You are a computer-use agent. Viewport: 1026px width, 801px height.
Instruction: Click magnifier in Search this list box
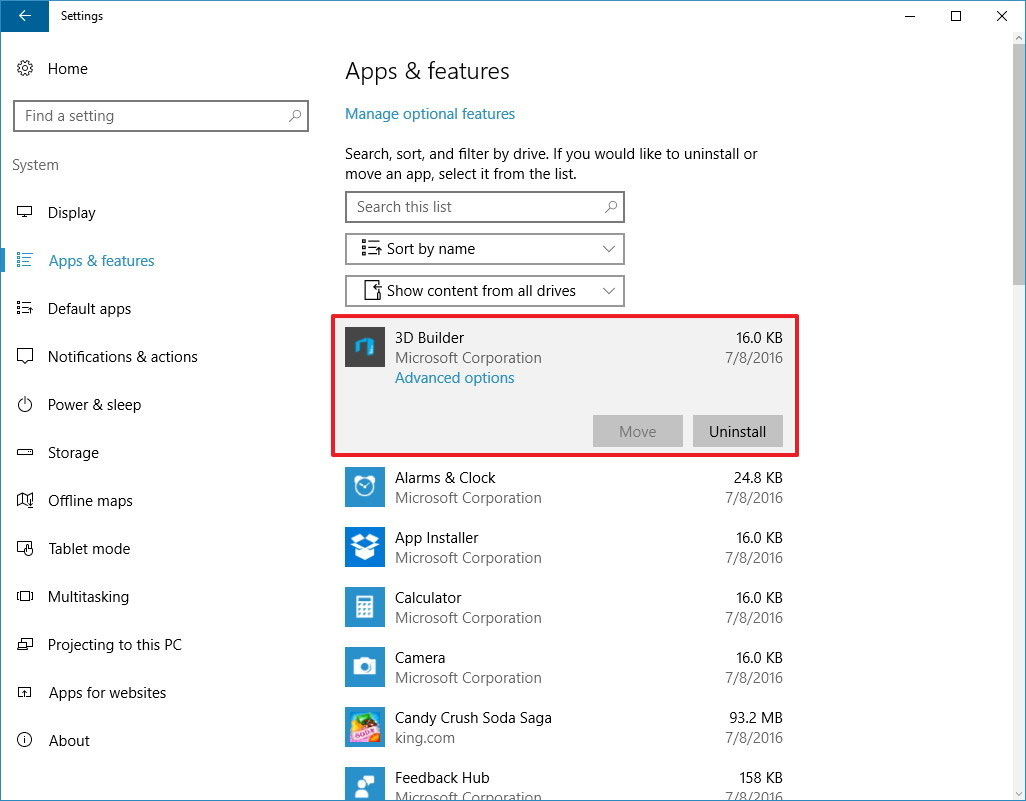point(610,207)
